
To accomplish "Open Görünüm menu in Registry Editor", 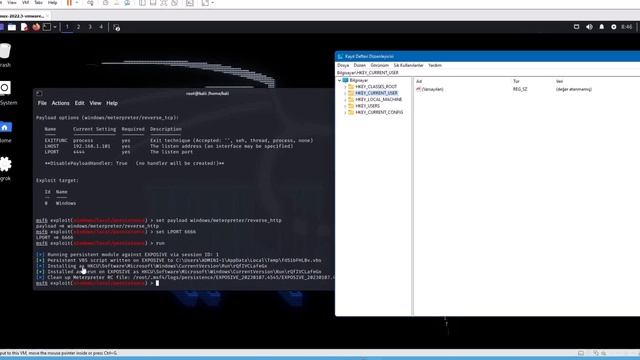I will coord(380,65).
